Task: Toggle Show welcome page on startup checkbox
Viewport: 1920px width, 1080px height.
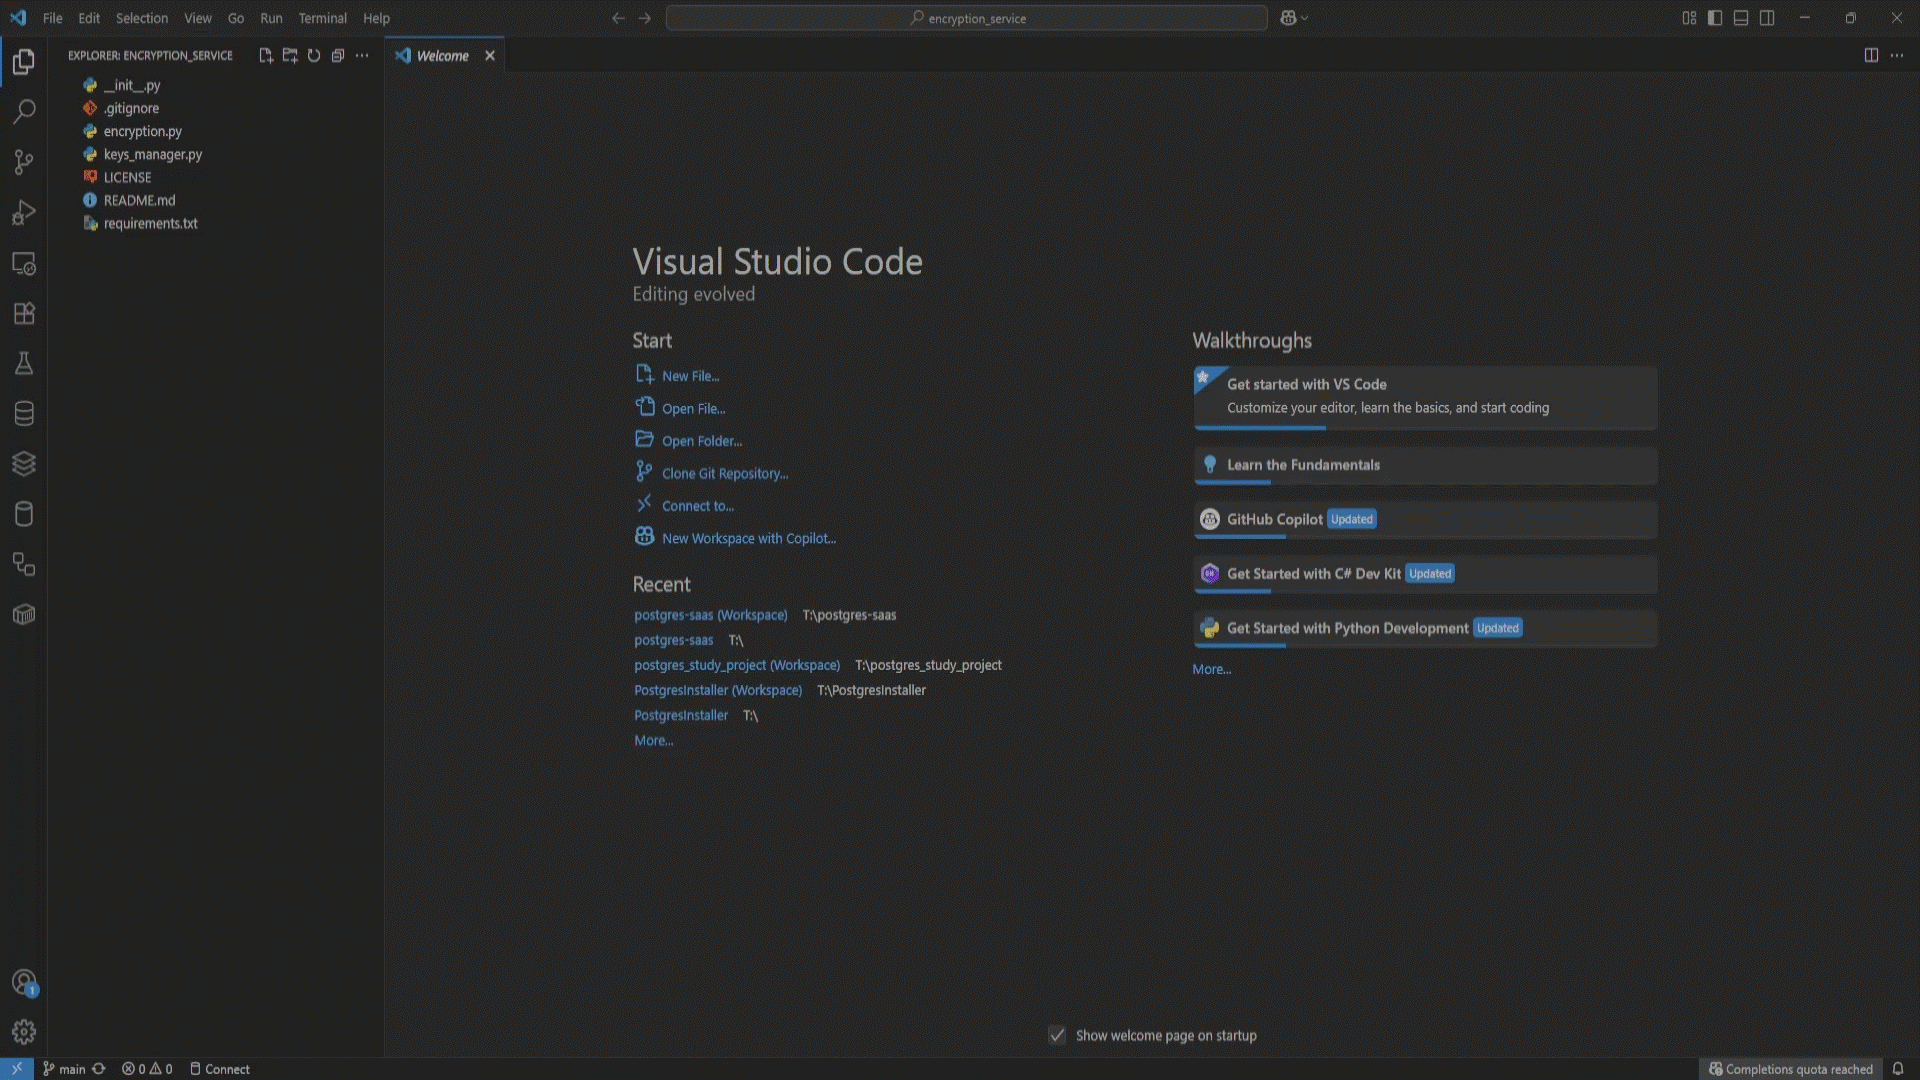Action: pos(1057,1035)
